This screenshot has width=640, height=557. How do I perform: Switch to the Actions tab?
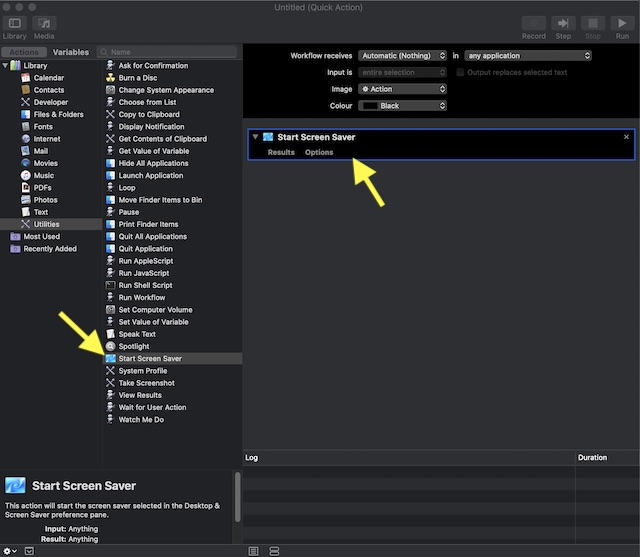[x=23, y=52]
